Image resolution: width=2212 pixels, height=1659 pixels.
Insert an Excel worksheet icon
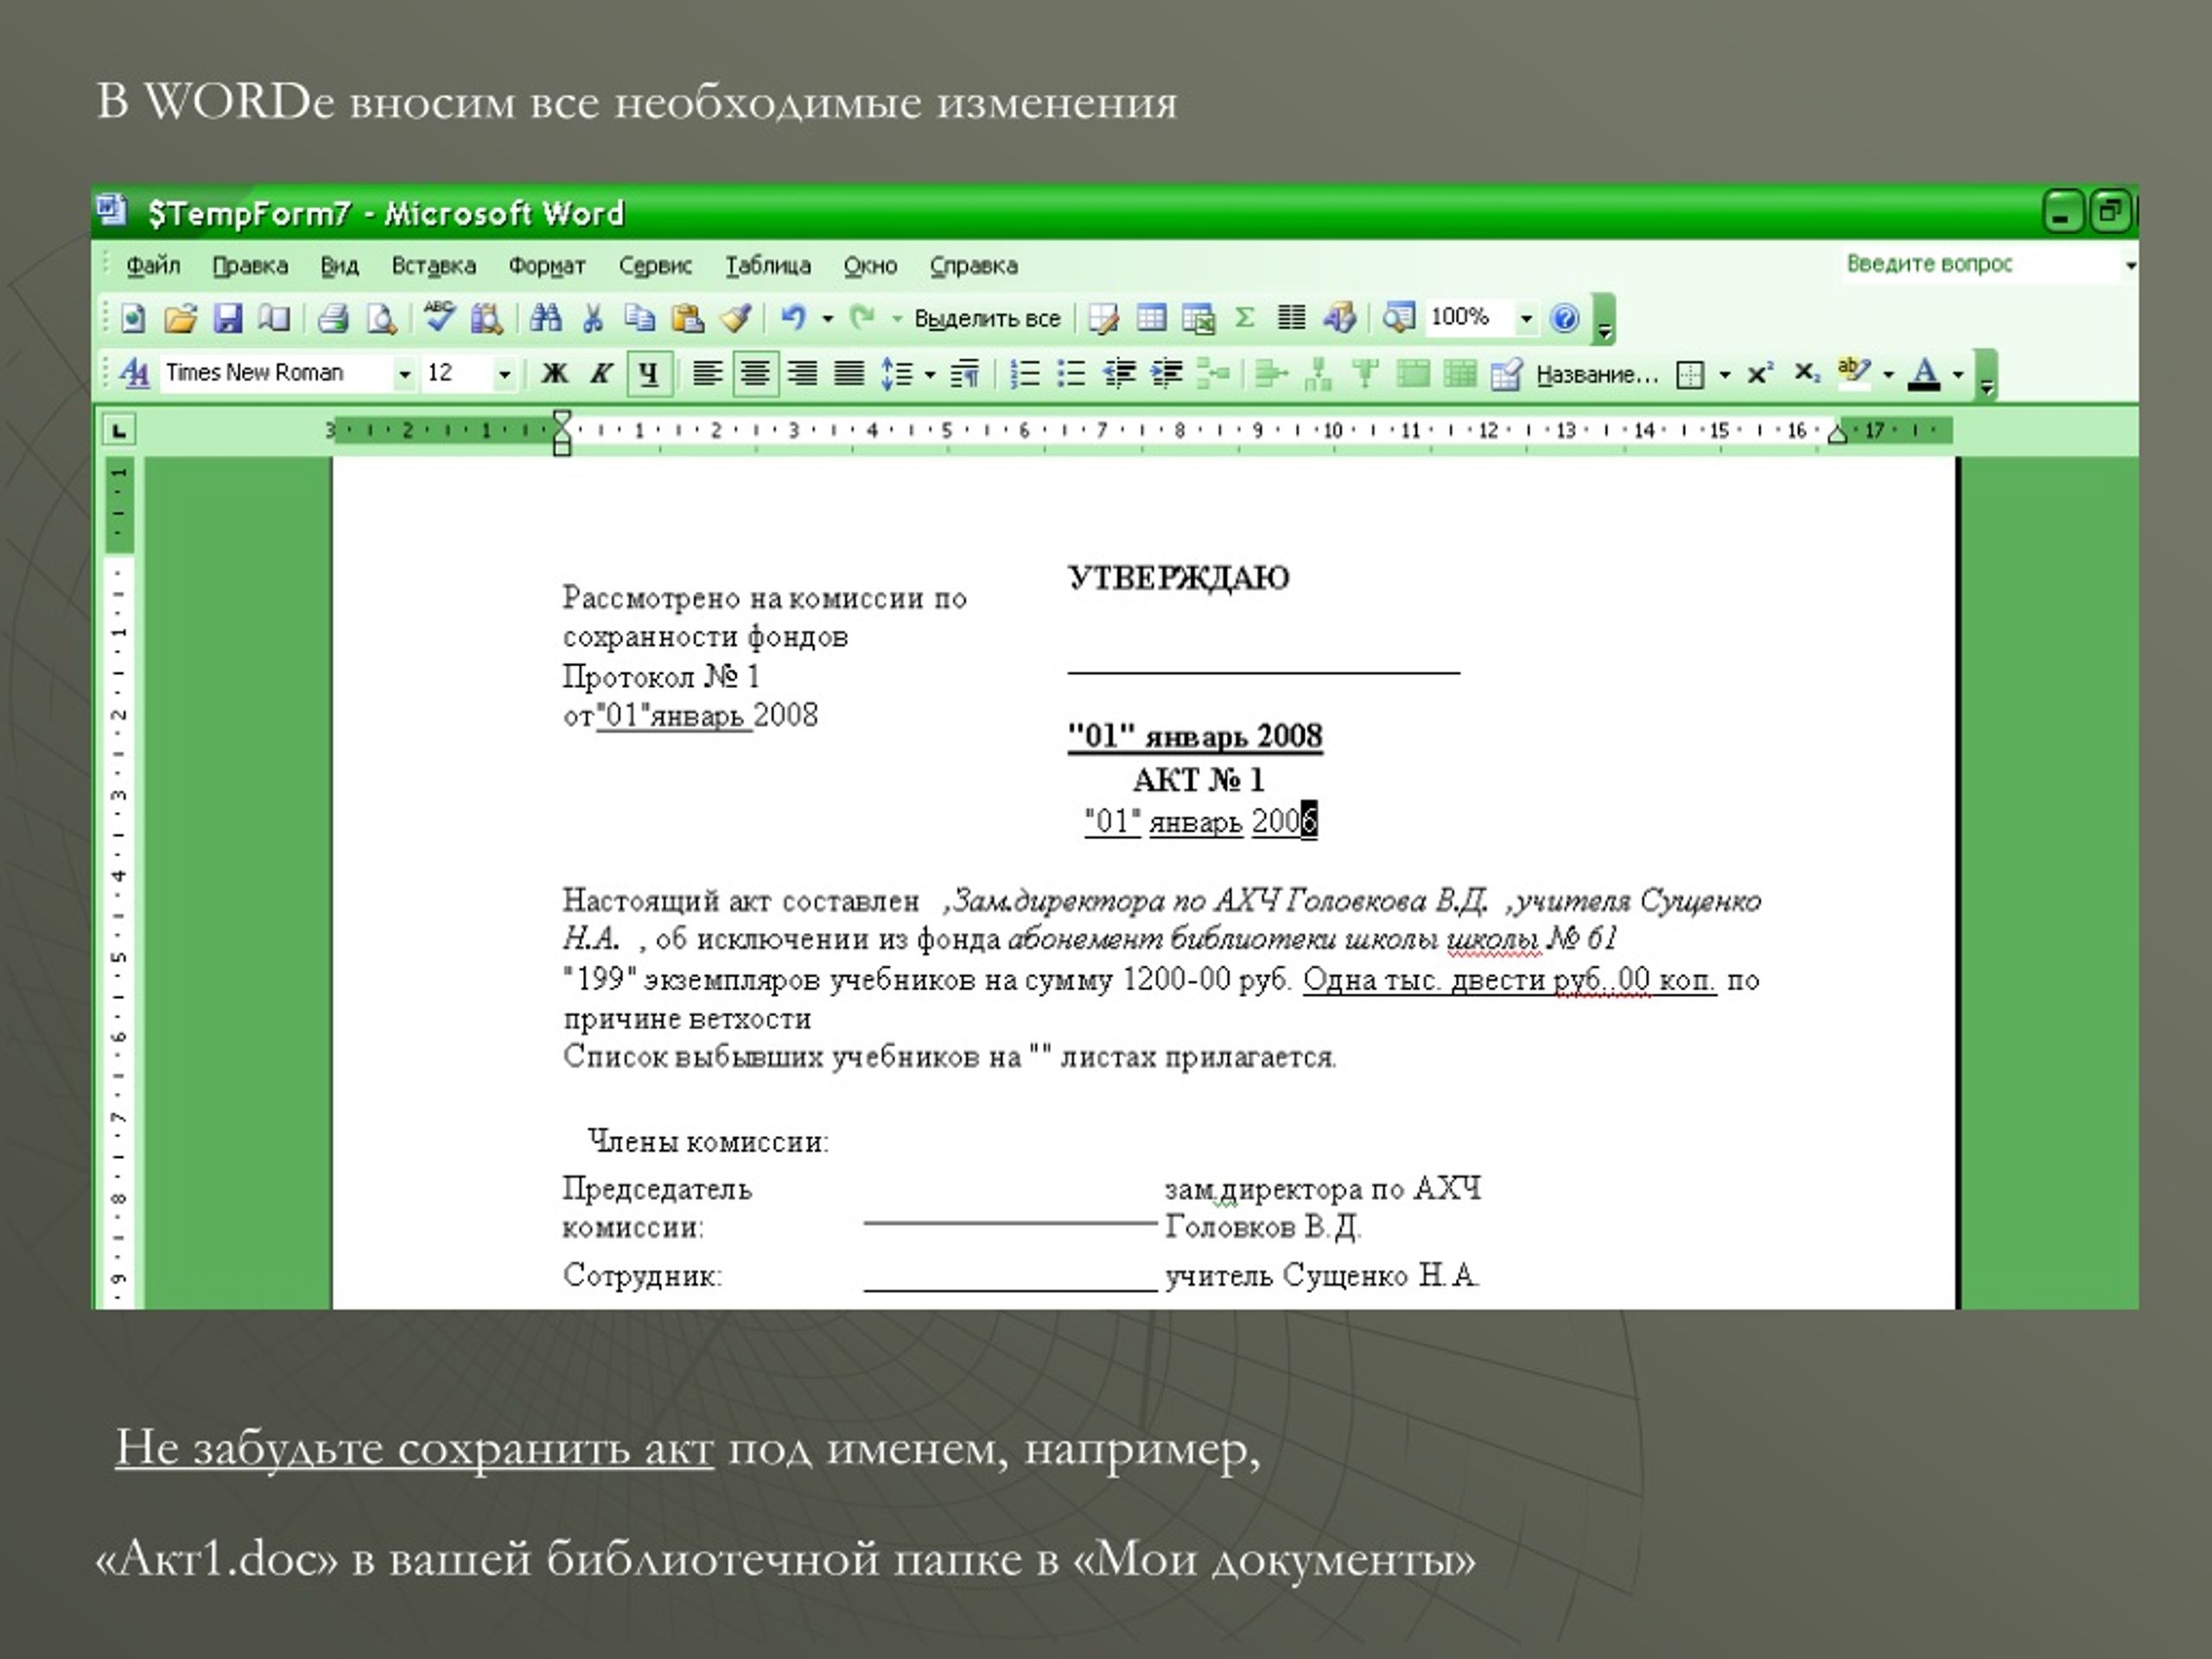[x=1198, y=318]
